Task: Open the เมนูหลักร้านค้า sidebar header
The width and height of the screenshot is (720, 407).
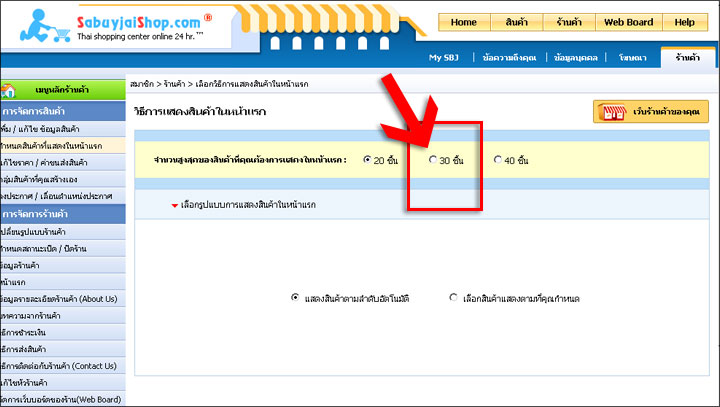Action: coord(62,90)
